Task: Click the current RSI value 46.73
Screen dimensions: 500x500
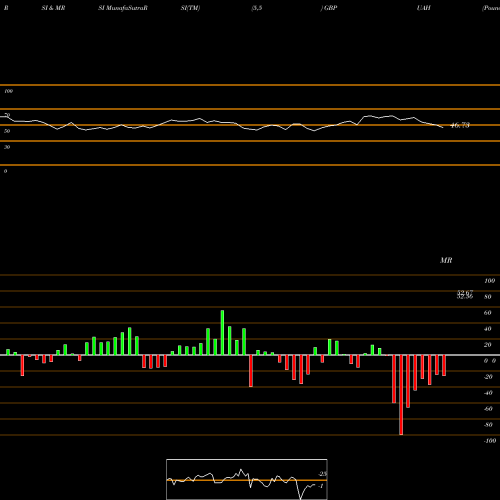Action: [x=460, y=125]
